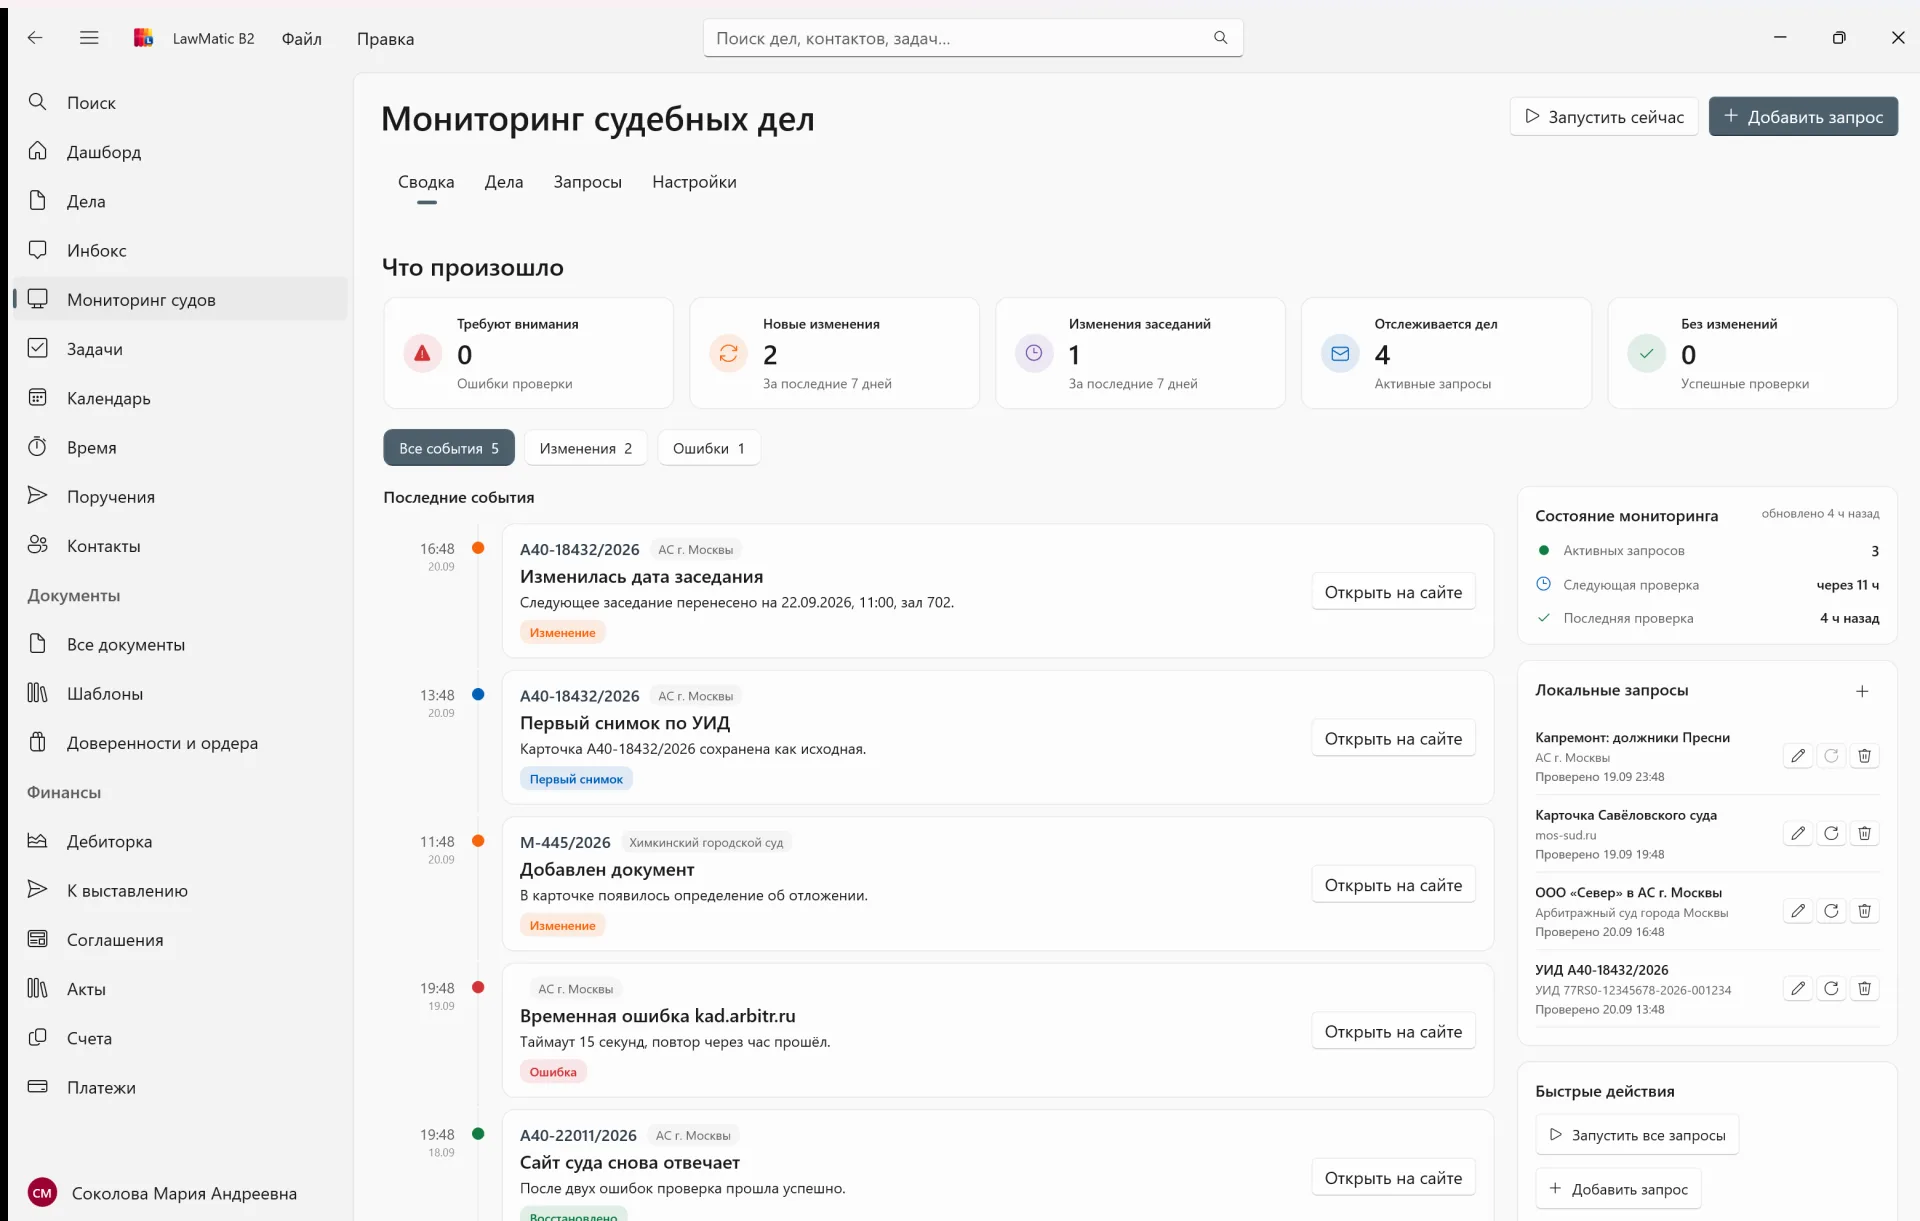1920x1221 pixels.
Task: Open Дашборд in the sidebar
Action: point(180,152)
